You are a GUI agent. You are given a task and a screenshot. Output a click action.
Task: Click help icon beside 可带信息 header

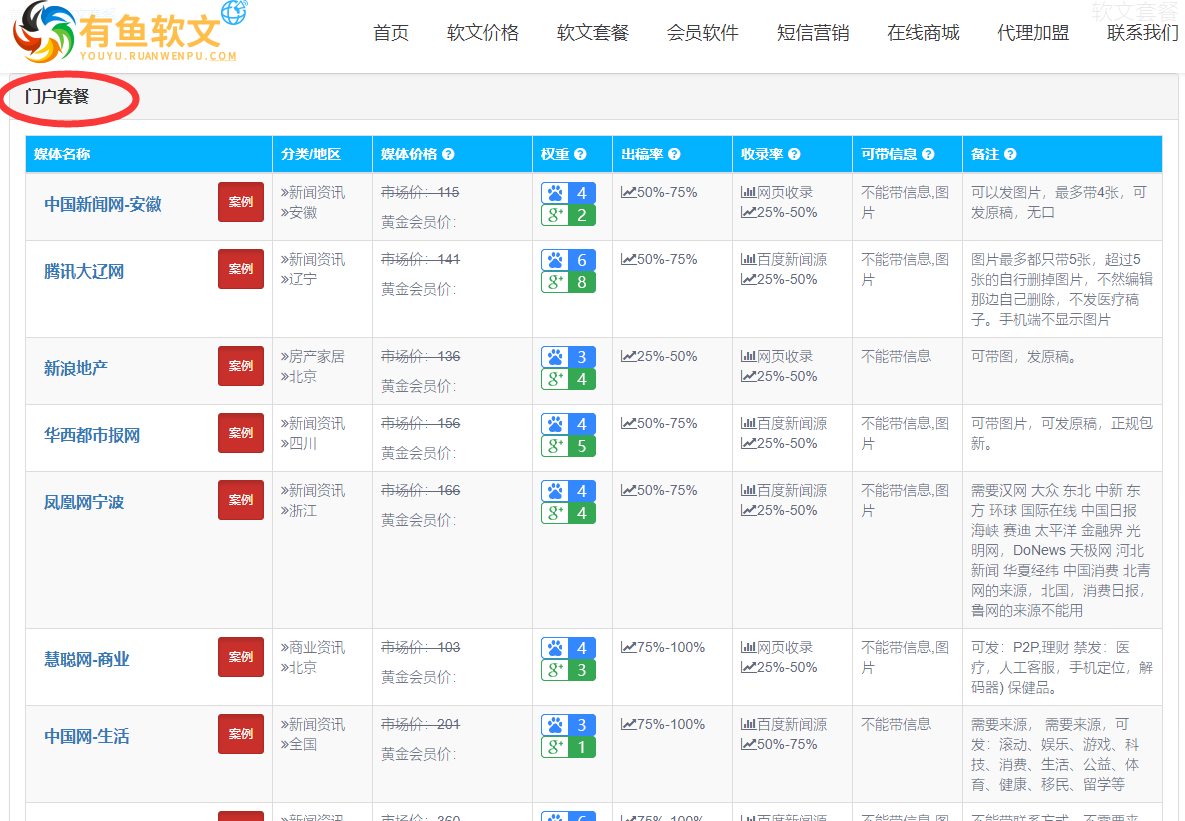point(928,154)
